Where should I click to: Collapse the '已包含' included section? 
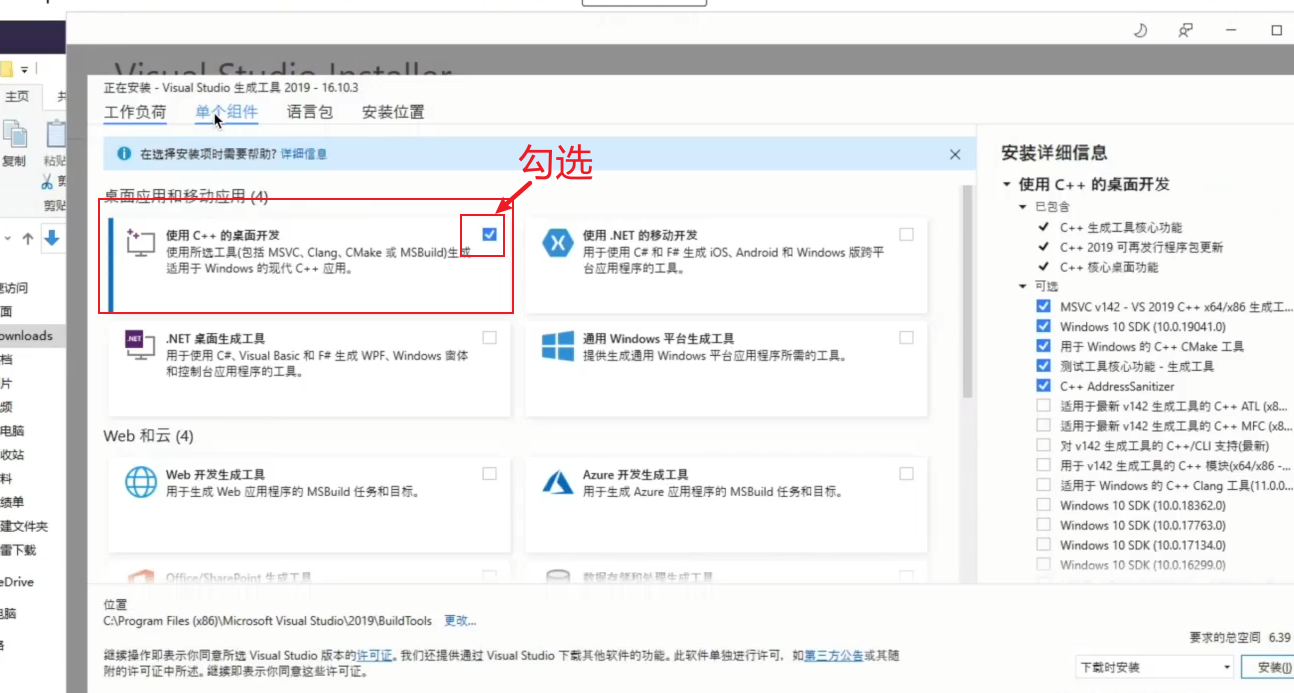click(1023, 207)
